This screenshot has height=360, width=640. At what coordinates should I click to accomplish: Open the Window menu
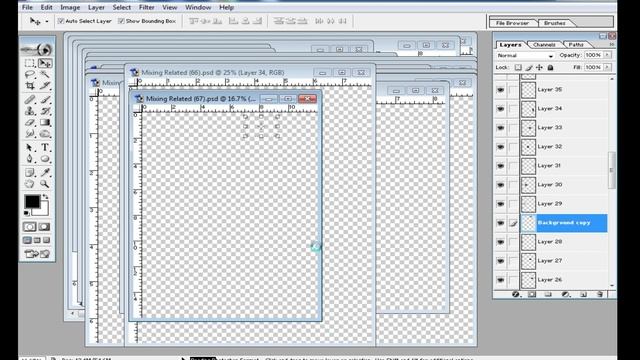coord(198,7)
